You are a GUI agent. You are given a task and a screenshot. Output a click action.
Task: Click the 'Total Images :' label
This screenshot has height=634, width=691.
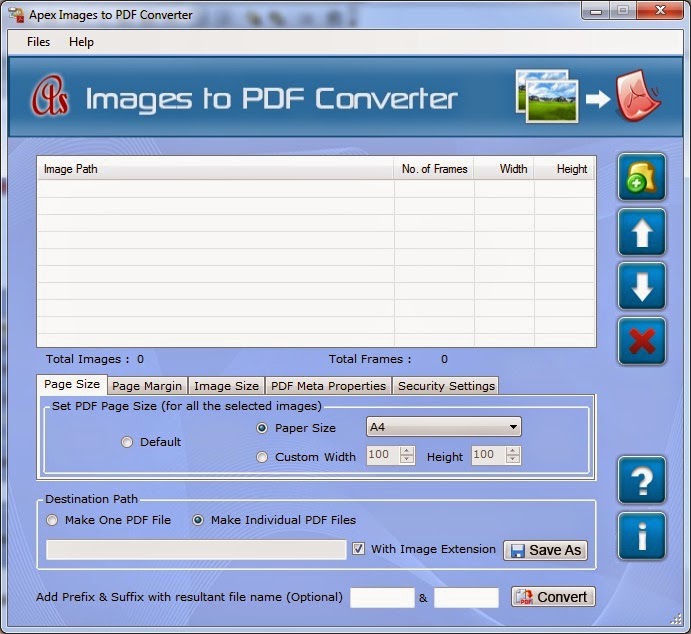coord(88,359)
